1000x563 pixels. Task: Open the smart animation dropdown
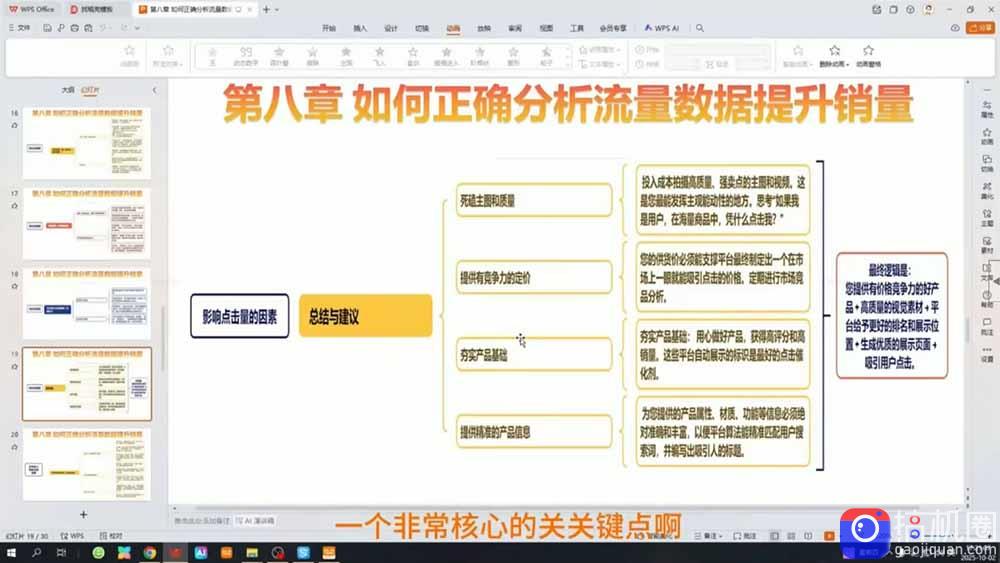click(x=797, y=55)
